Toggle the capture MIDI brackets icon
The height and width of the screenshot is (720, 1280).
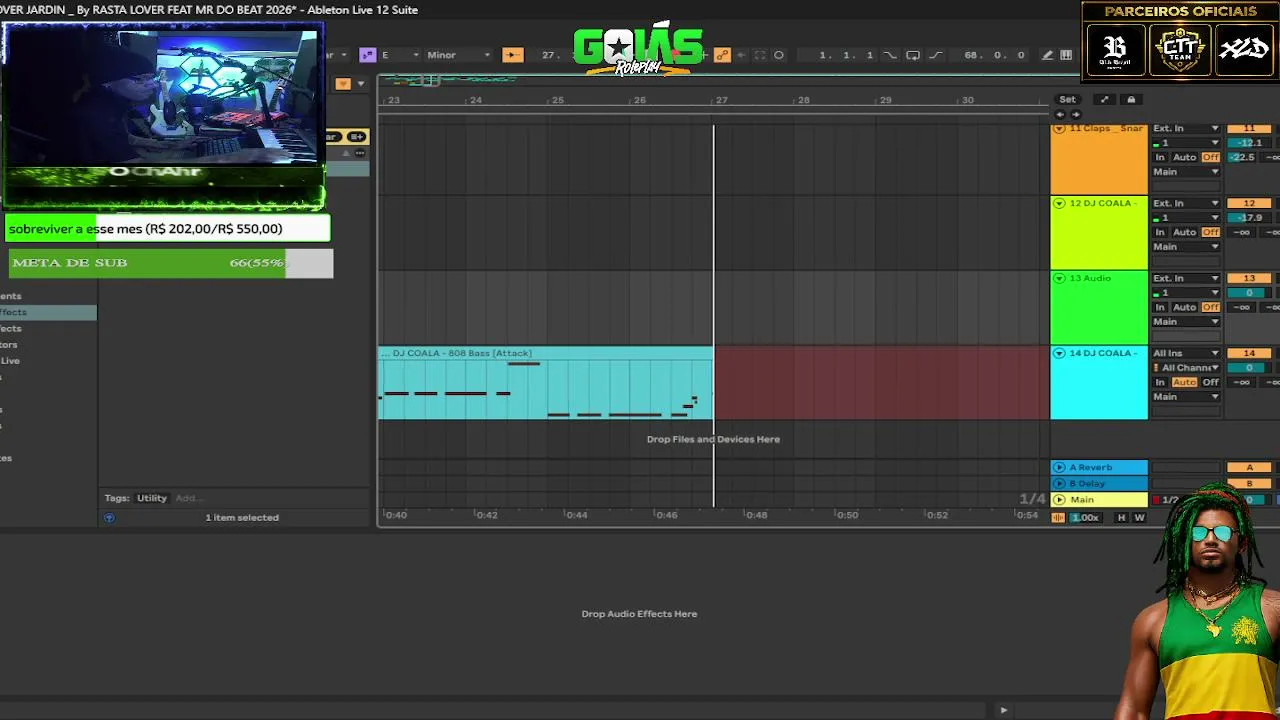[760, 55]
